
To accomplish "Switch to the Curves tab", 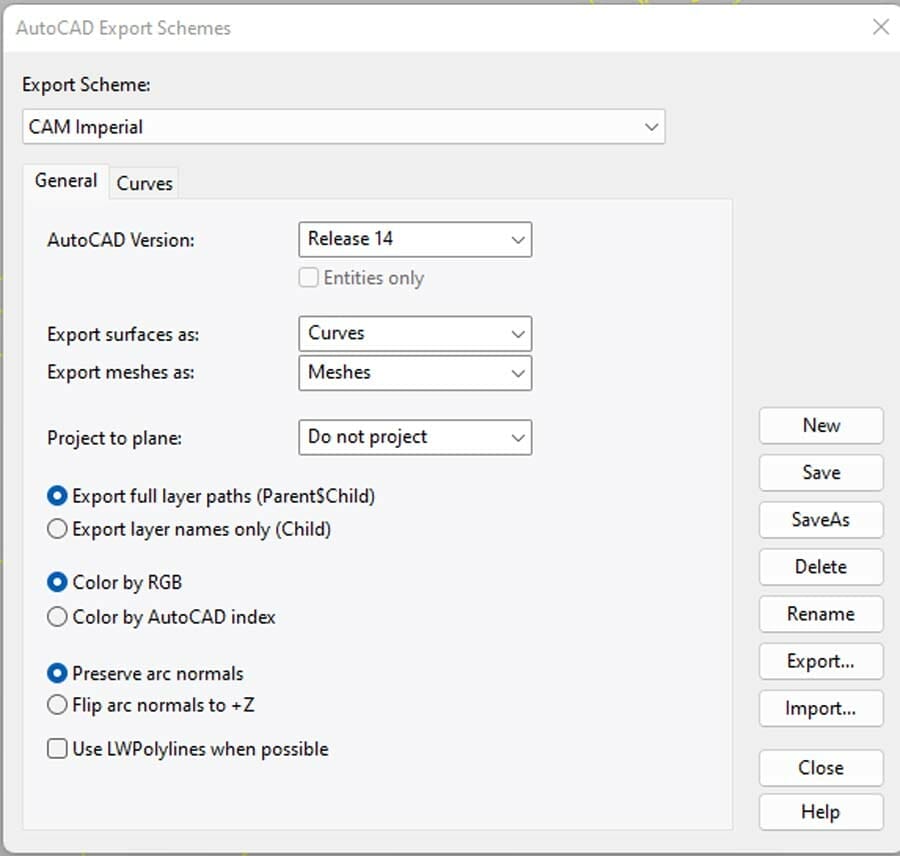I will click(x=144, y=183).
